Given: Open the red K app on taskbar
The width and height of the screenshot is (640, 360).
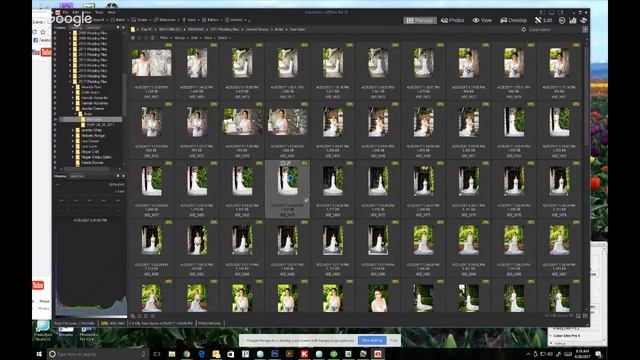Looking at the screenshot, I should (x=304, y=354).
